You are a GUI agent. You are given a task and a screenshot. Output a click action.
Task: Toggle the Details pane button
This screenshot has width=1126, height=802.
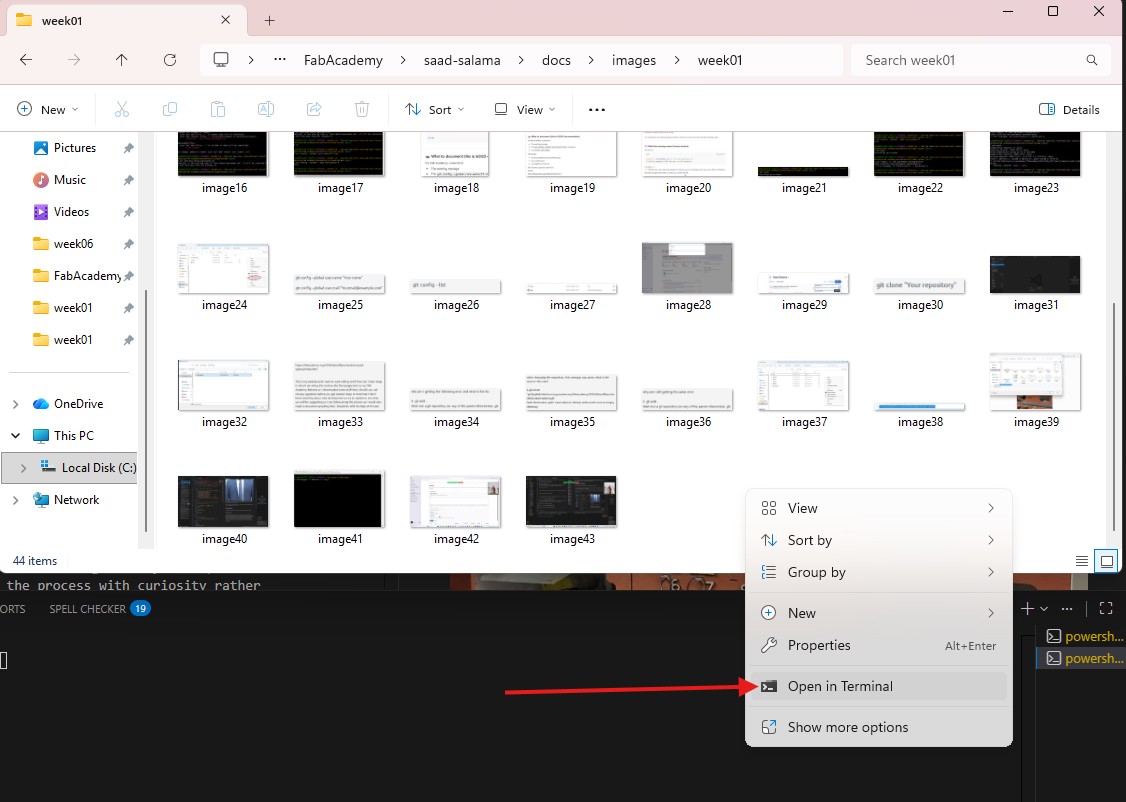pyautogui.click(x=1069, y=109)
